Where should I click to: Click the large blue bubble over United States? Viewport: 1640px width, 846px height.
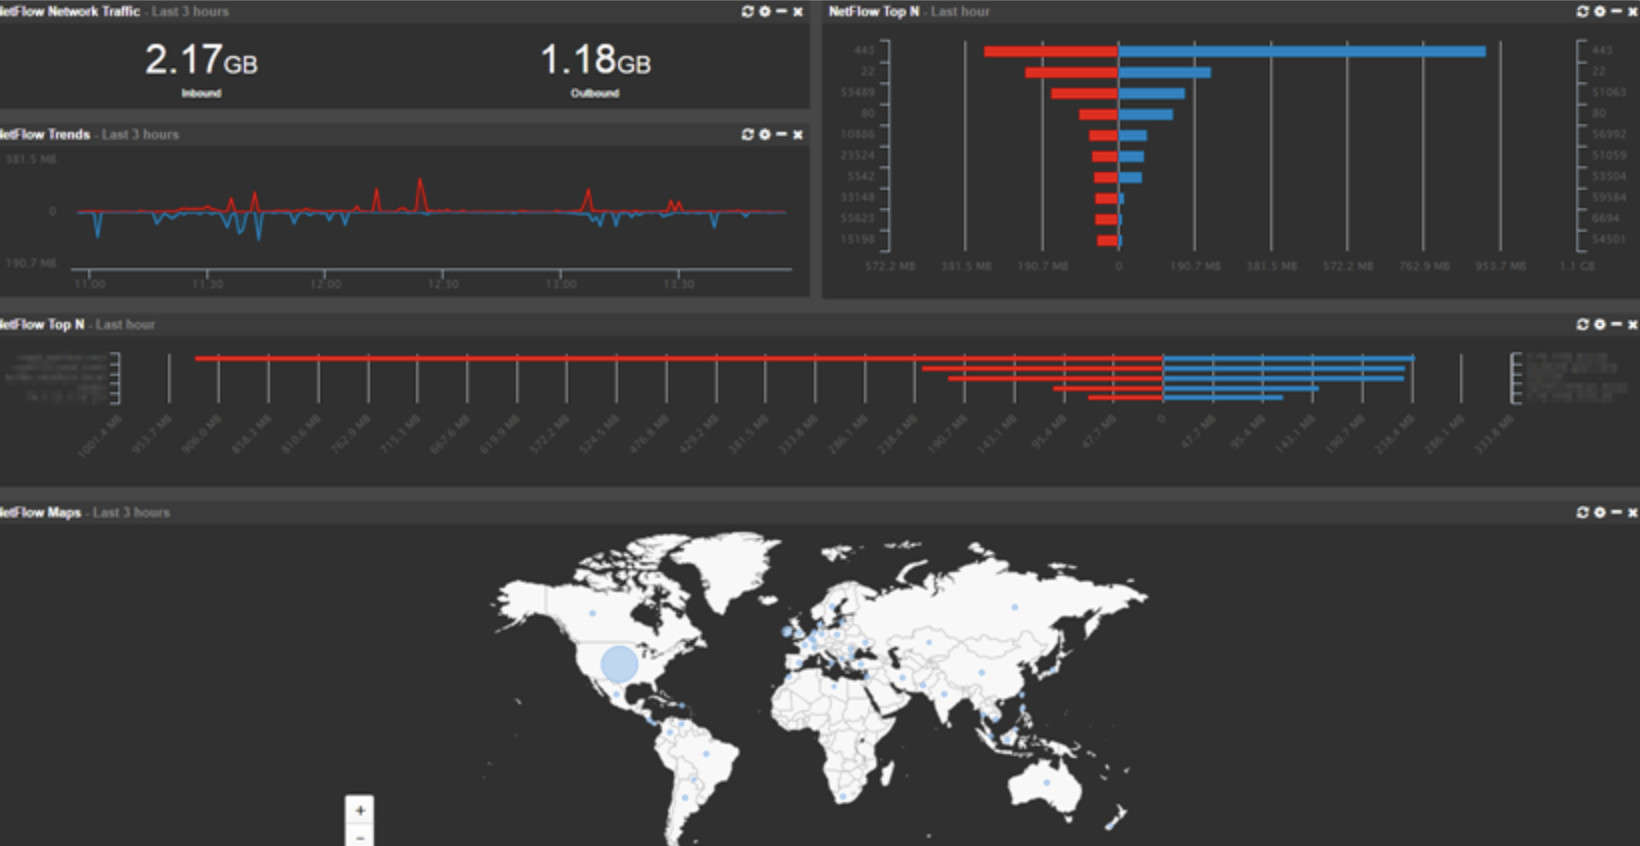click(620, 664)
